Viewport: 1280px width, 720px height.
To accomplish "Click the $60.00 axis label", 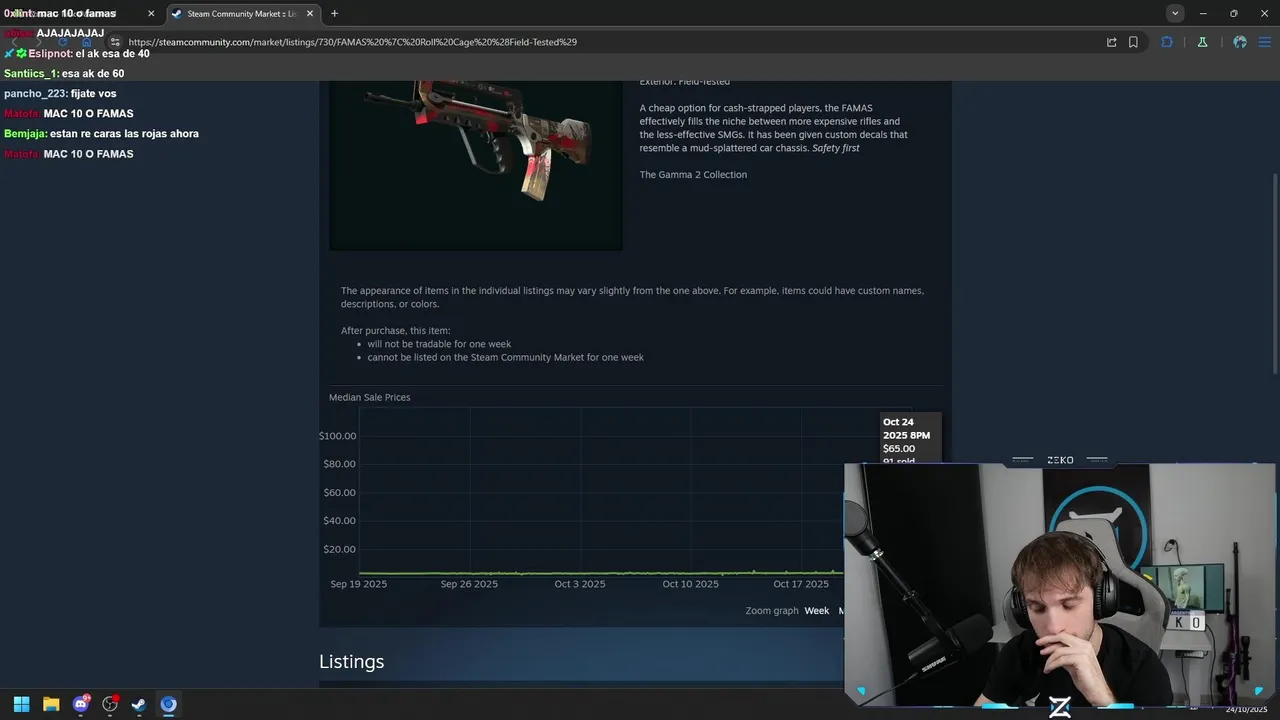I will [x=340, y=492].
